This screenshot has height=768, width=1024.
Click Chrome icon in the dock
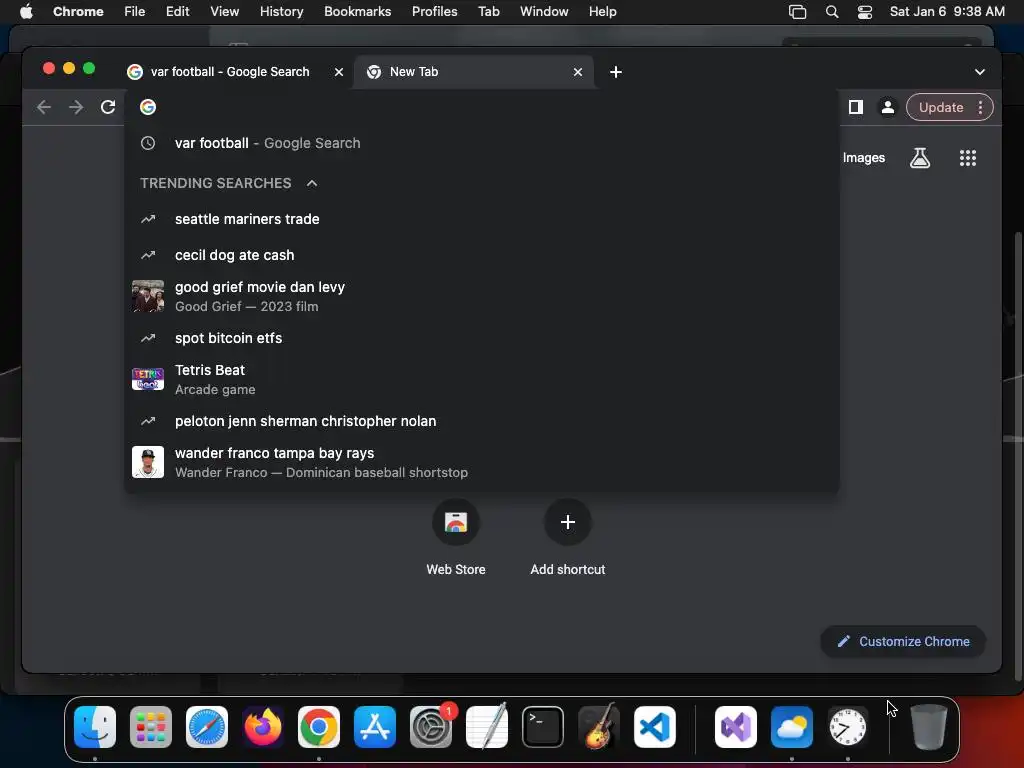coord(319,727)
